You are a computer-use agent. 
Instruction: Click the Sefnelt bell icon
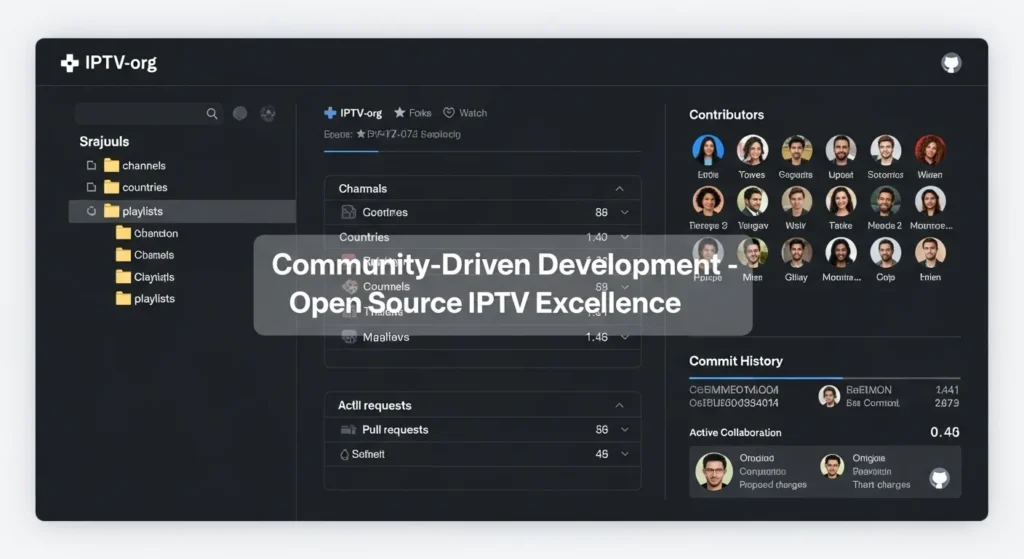[x=344, y=455]
